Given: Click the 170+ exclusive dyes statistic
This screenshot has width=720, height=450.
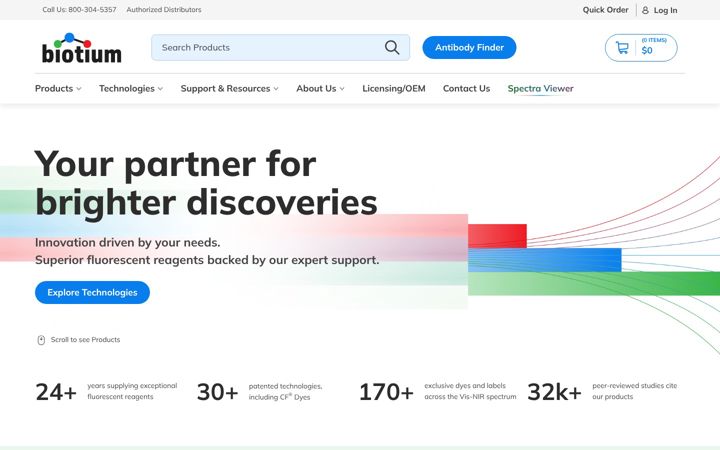Looking at the screenshot, I should 438,392.
